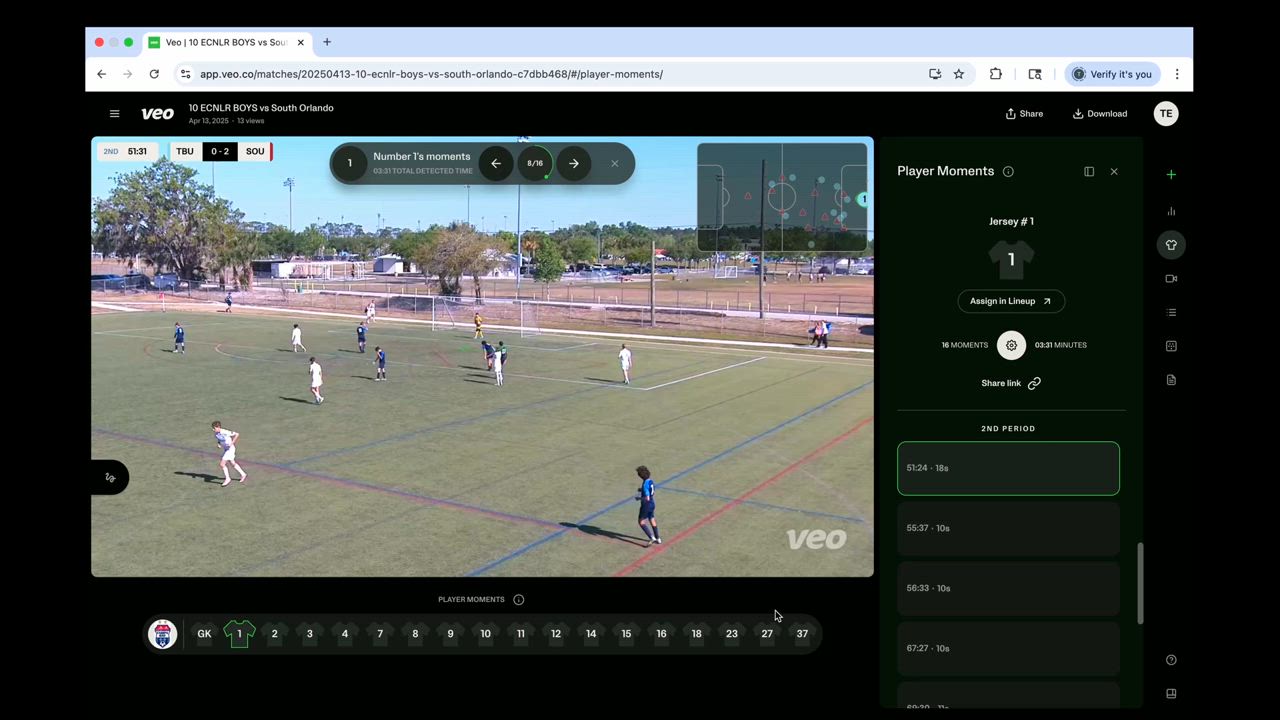This screenshot has width=1280, height=720.
Task: Open the help question mark icon
Action: (x=1171, y=660)
